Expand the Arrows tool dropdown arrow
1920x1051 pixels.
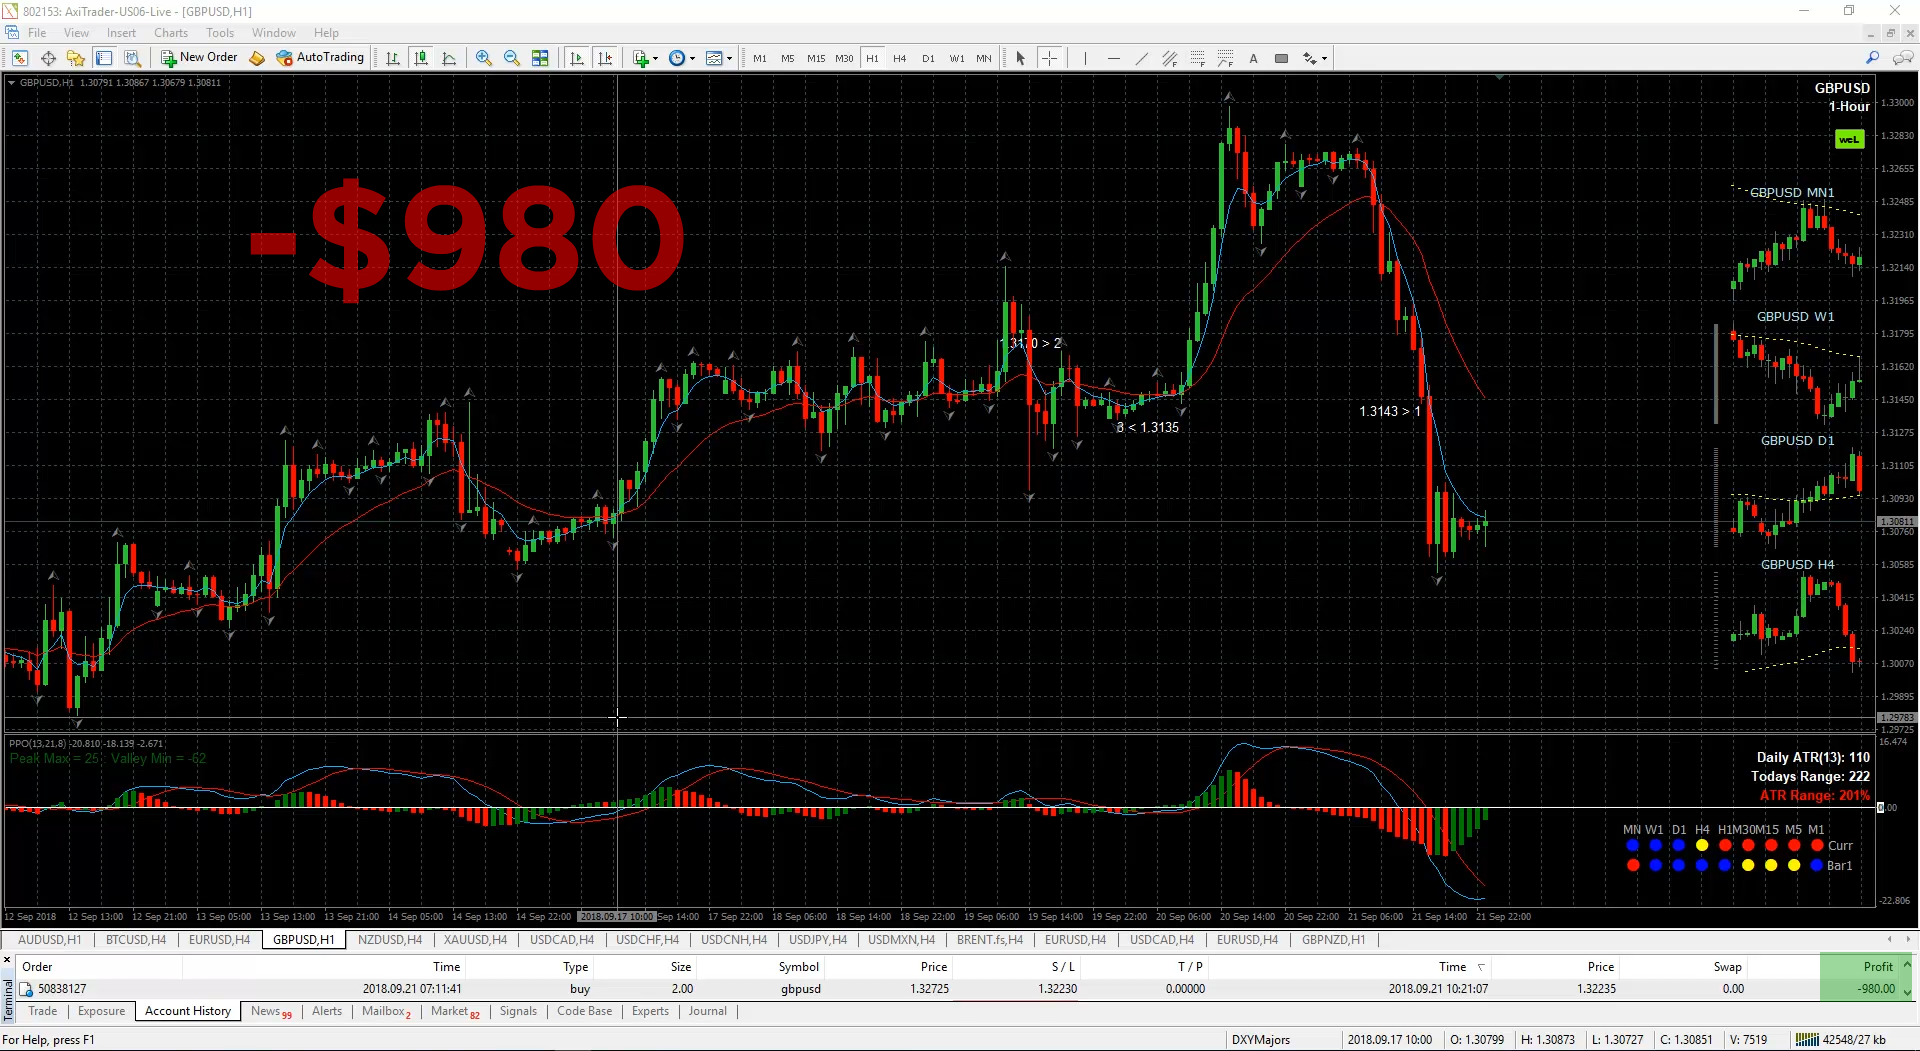(x=1324, y=58)
